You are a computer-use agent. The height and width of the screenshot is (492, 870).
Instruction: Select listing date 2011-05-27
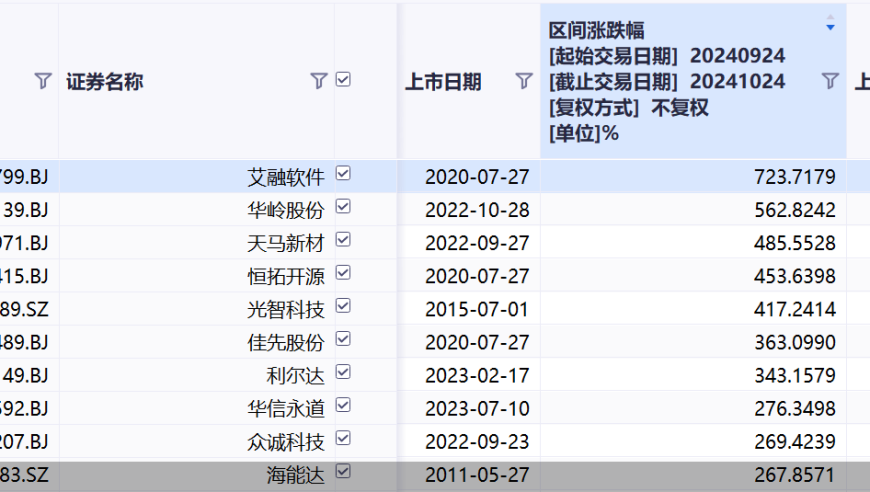(x=477, y=475)
